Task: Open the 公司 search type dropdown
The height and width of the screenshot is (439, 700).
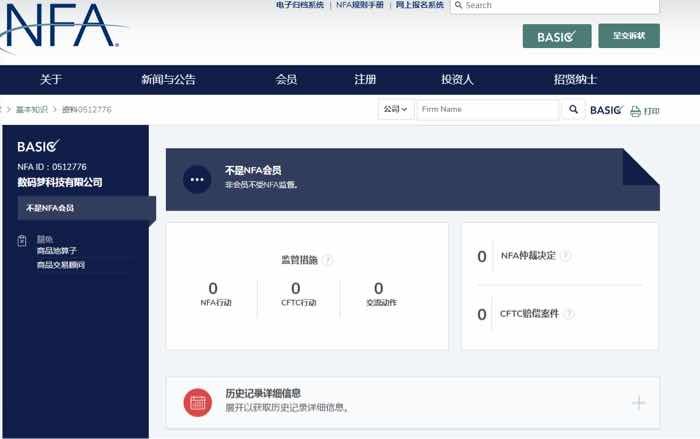Action: pos(395,109)
